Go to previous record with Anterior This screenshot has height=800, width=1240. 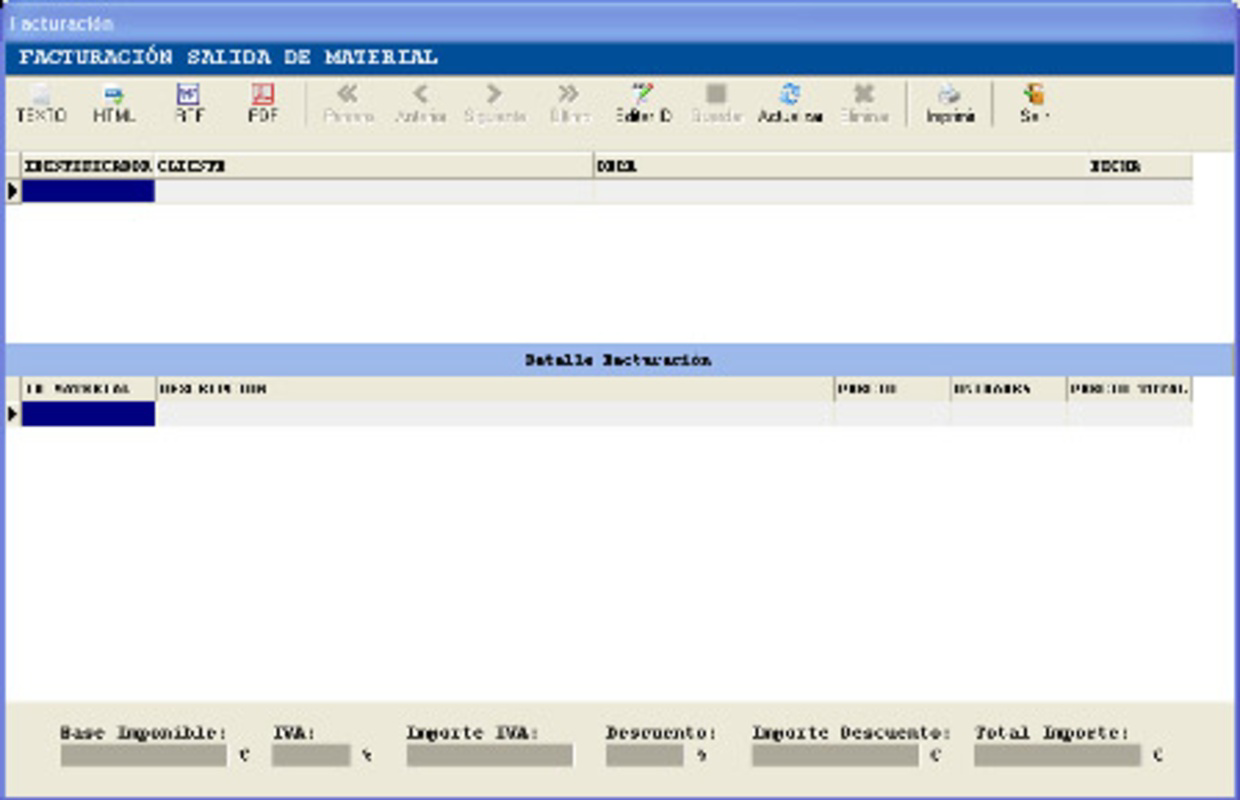[421, 104]
